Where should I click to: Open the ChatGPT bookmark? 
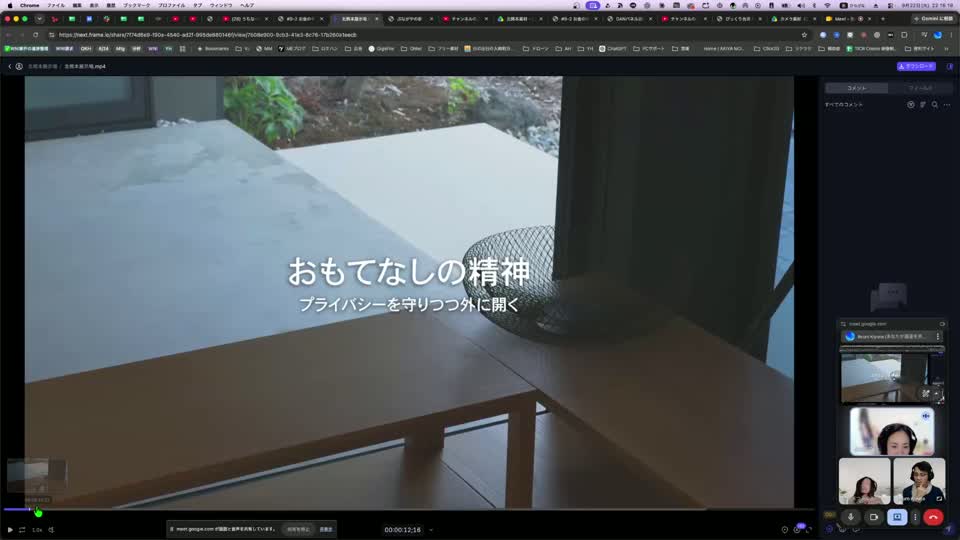pyautogui.click(x=612, y=48)
